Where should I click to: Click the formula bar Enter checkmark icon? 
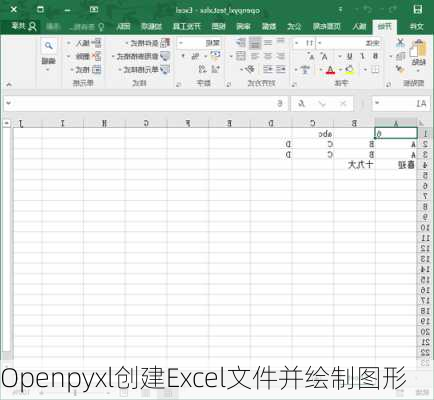click(x=322, y=104)
